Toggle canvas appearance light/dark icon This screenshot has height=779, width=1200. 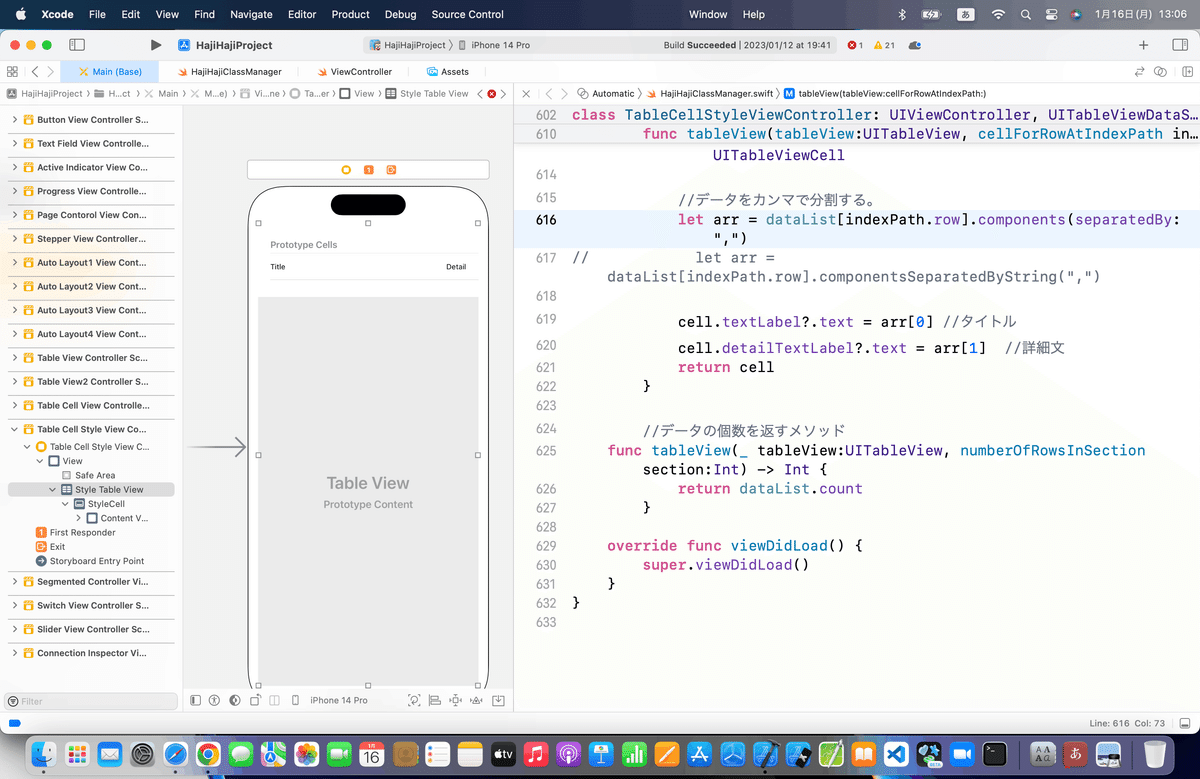click(x=235, y=700)
